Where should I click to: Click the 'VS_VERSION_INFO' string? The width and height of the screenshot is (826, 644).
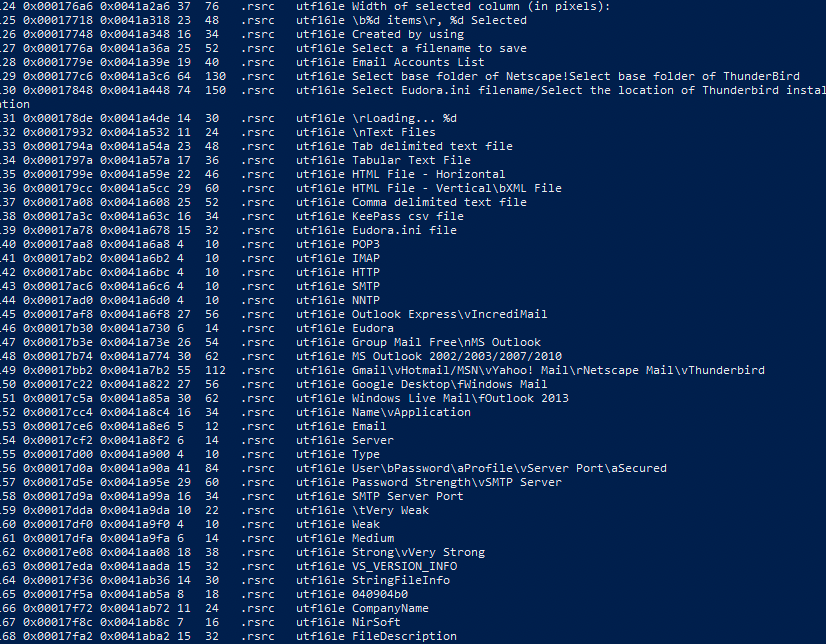pos(404,566)
